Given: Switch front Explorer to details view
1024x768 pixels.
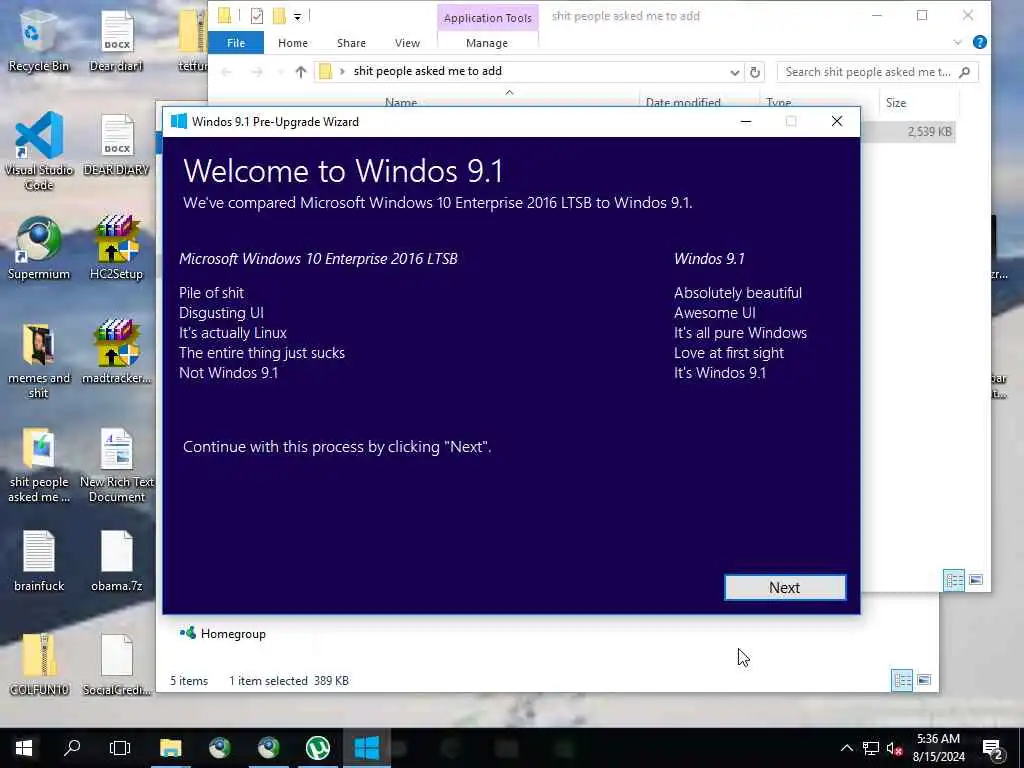Looking at the screenshot, I should 953,580.
